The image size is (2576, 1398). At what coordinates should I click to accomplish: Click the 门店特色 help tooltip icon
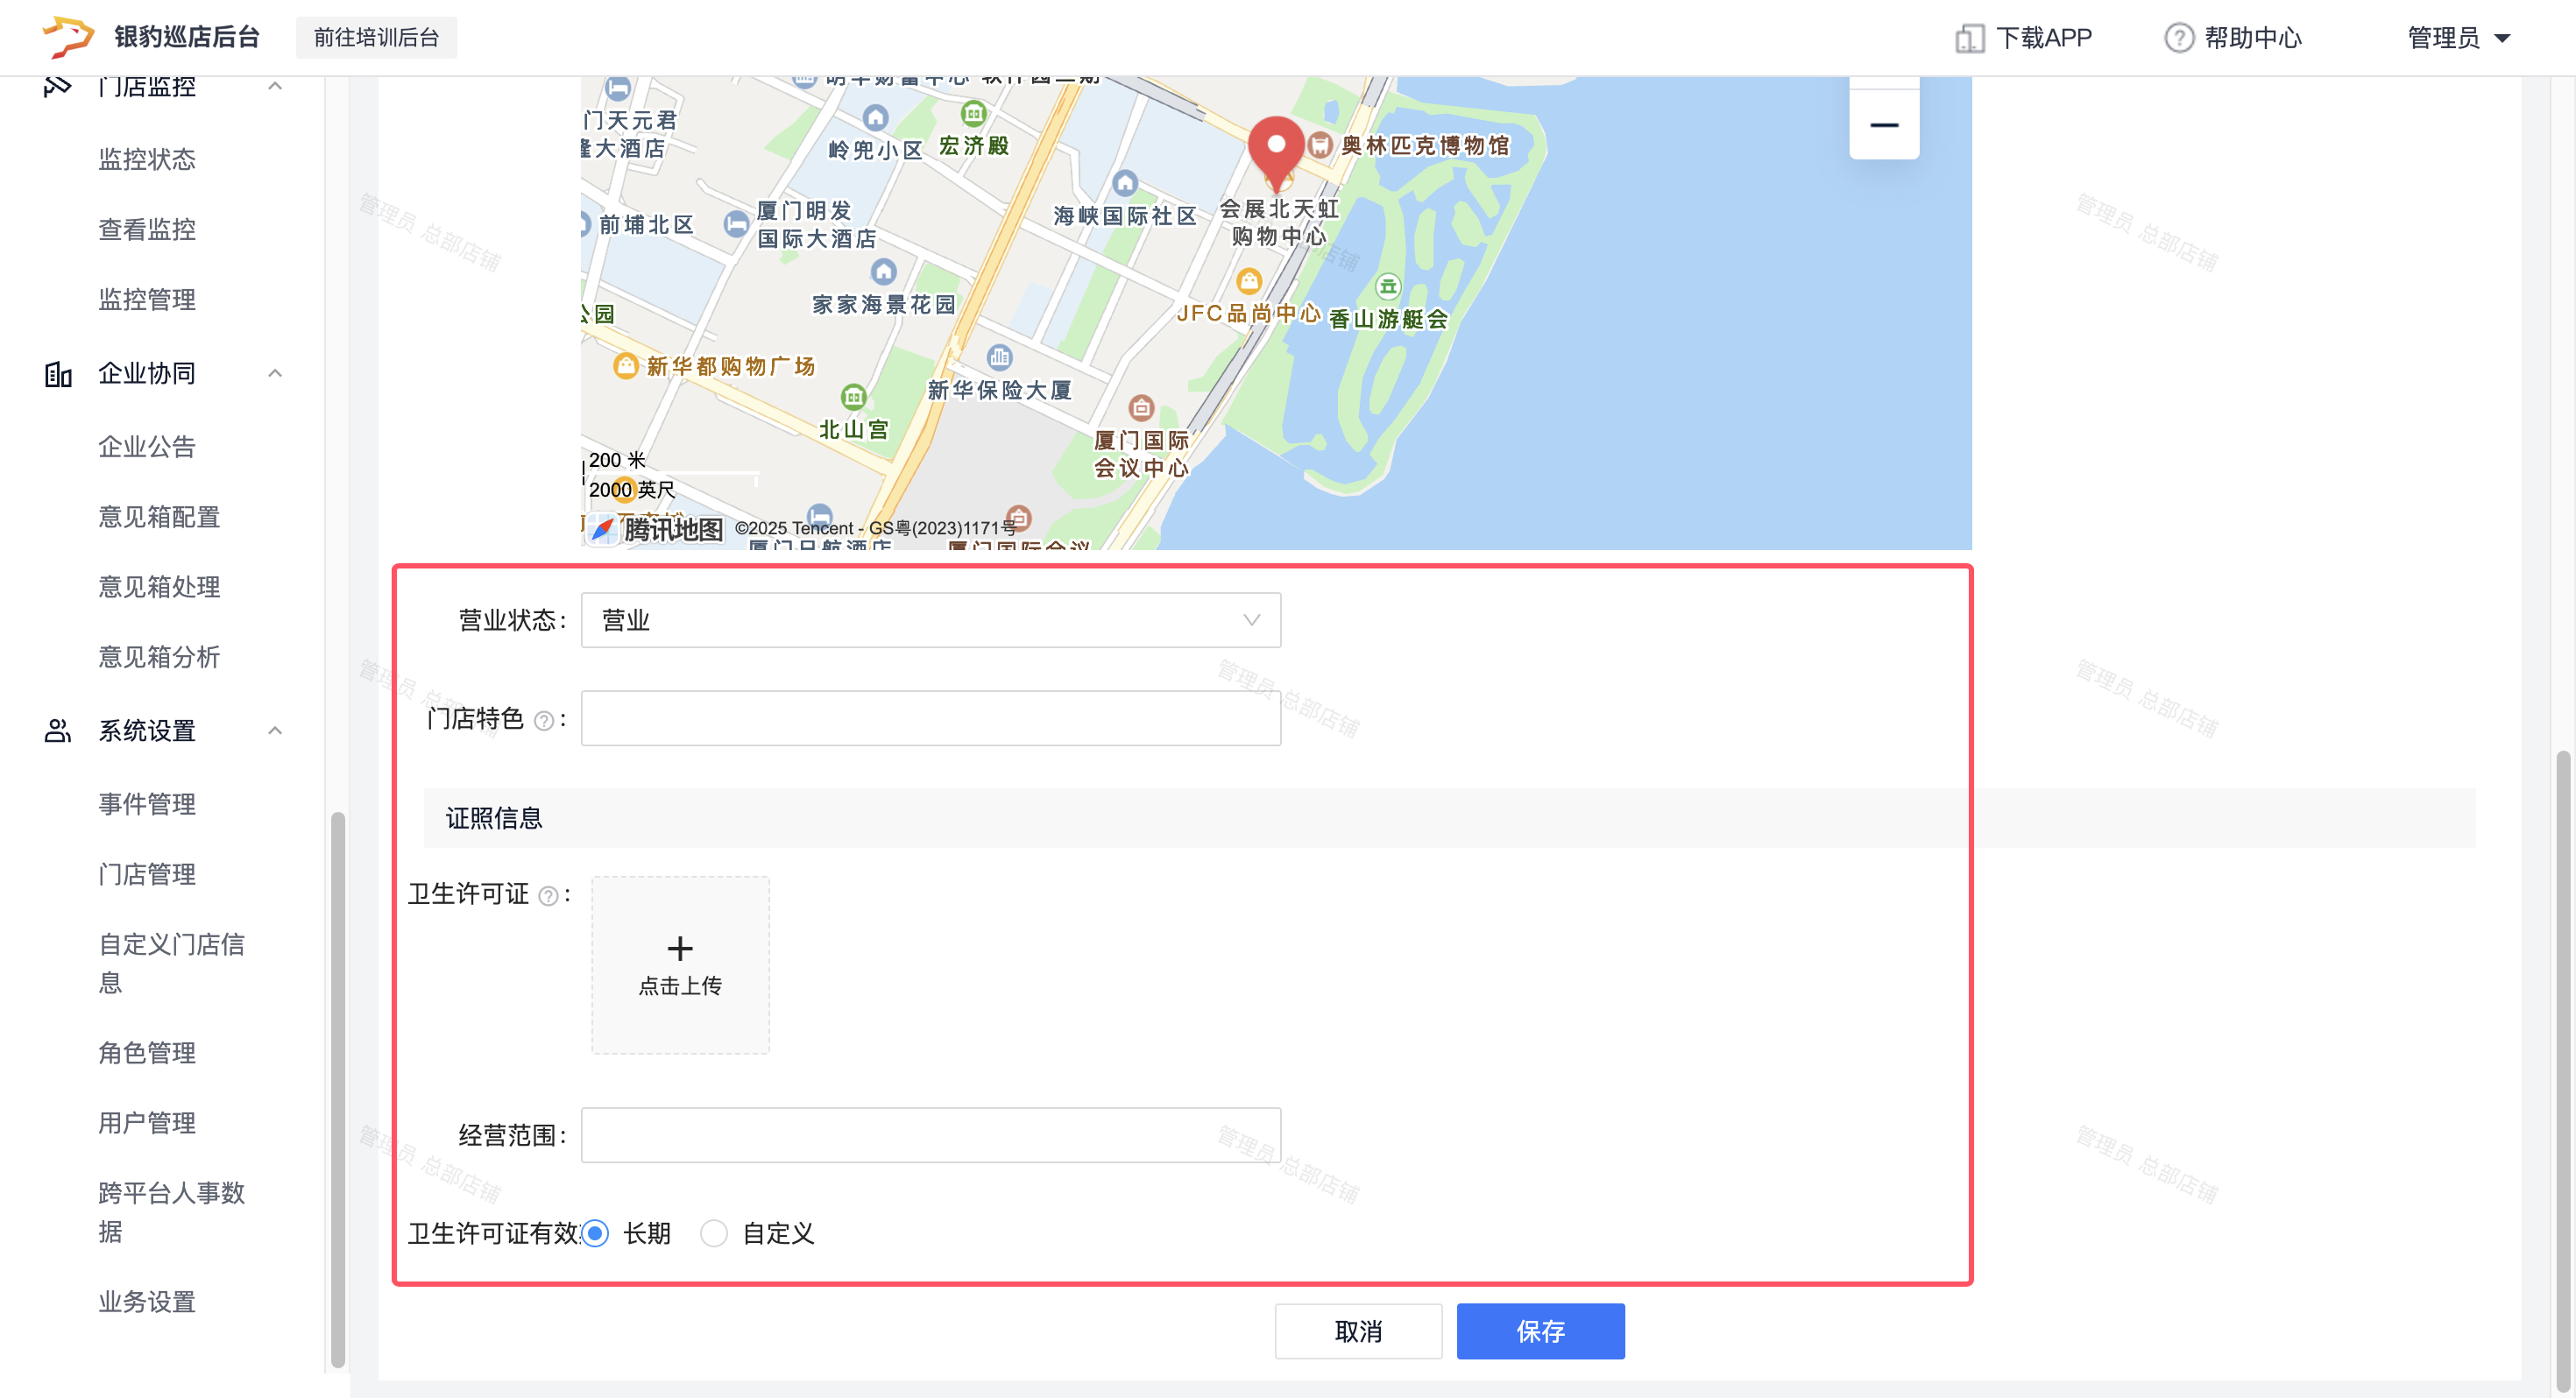pos(543,721)
